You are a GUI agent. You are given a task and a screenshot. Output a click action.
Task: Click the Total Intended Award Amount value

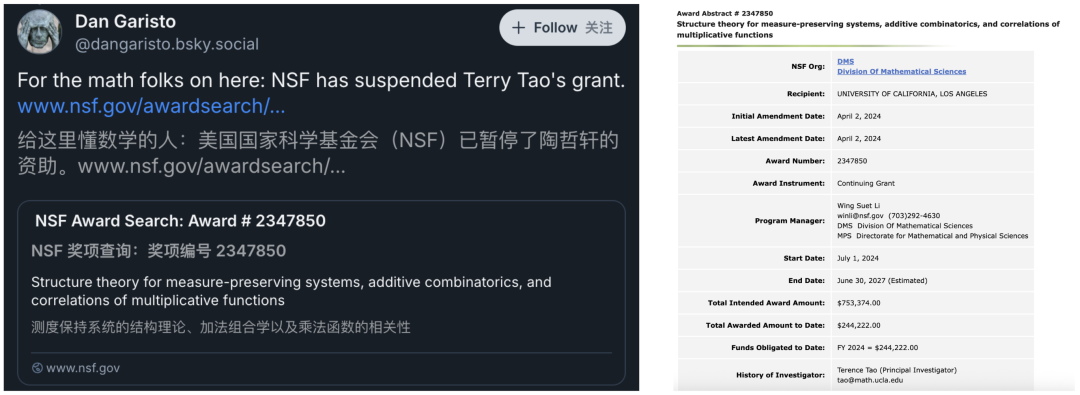point(858,303)
